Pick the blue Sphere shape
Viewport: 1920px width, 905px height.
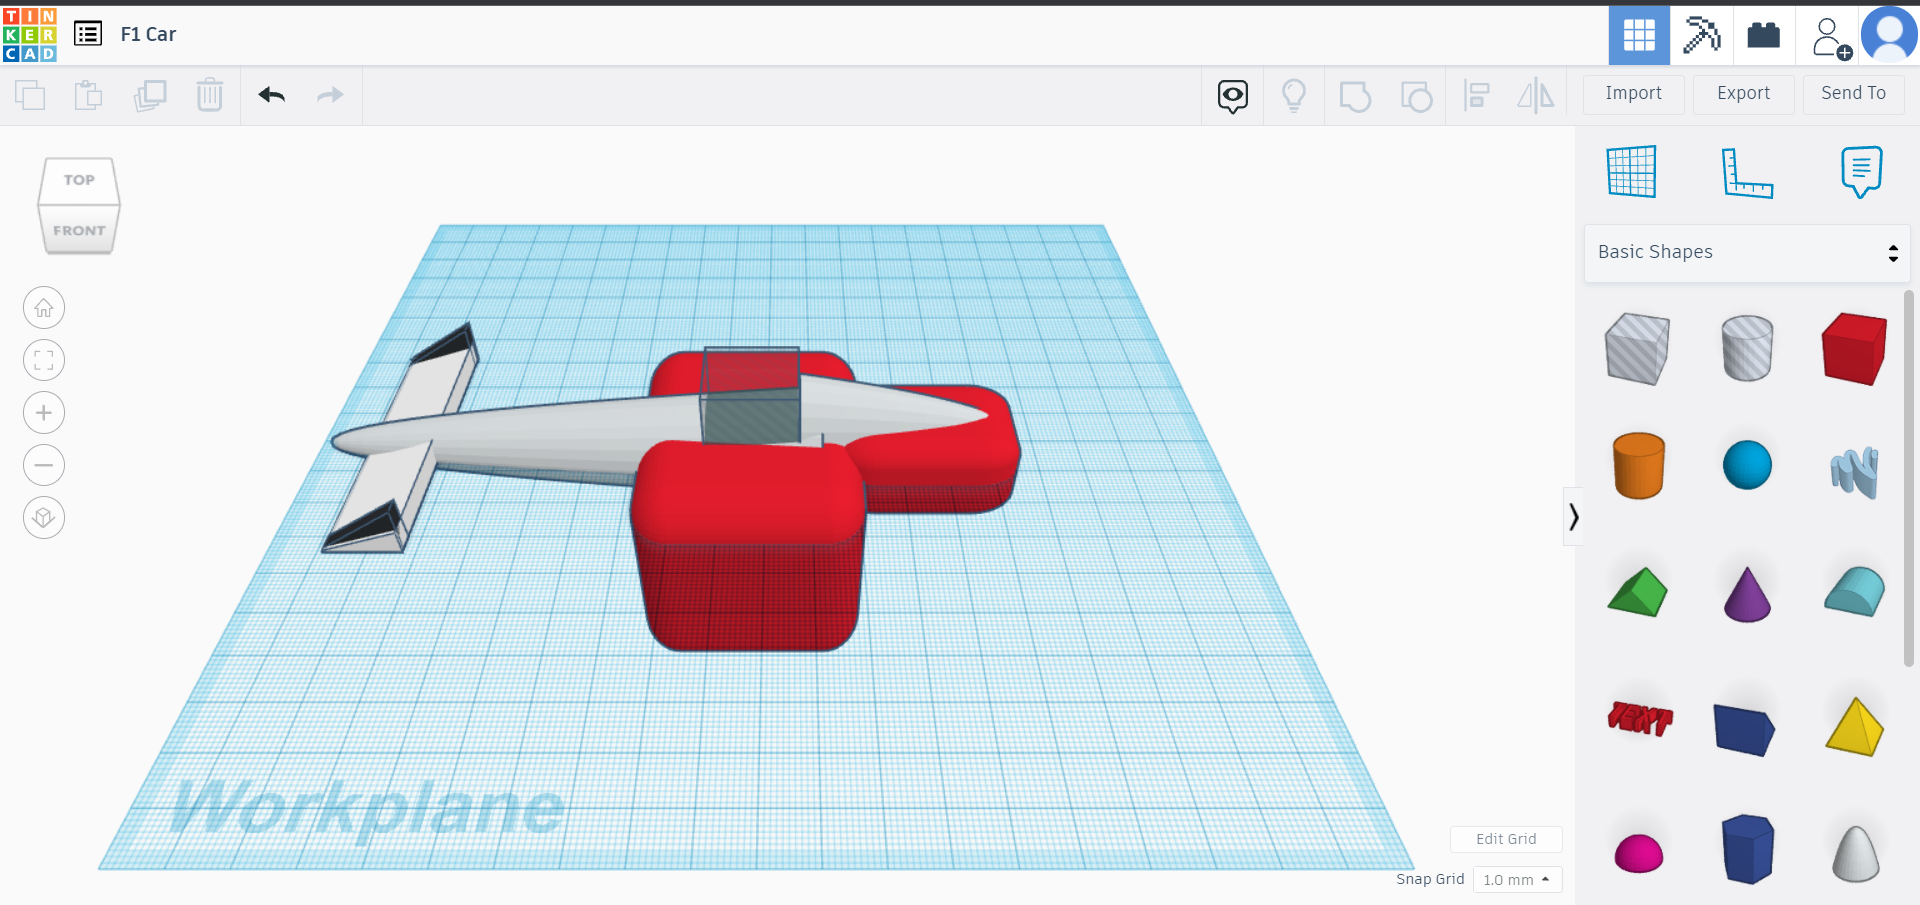pyautogui.click(x=1748, y=465)
